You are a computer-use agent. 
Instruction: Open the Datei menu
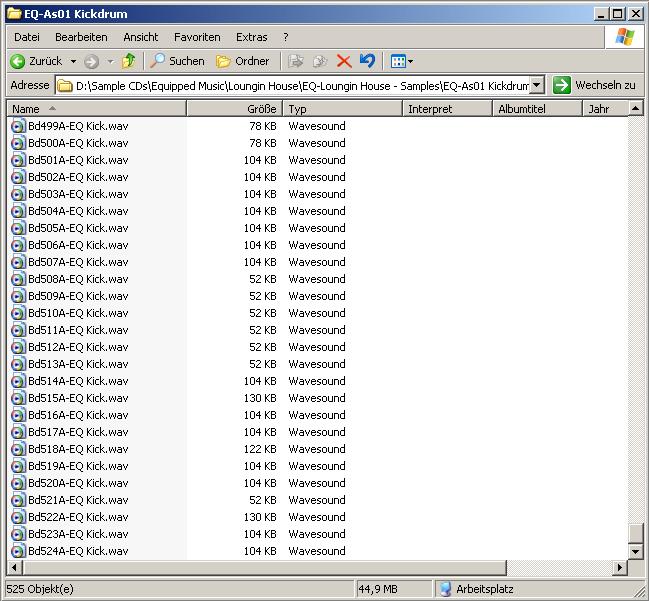coord(27,37)
